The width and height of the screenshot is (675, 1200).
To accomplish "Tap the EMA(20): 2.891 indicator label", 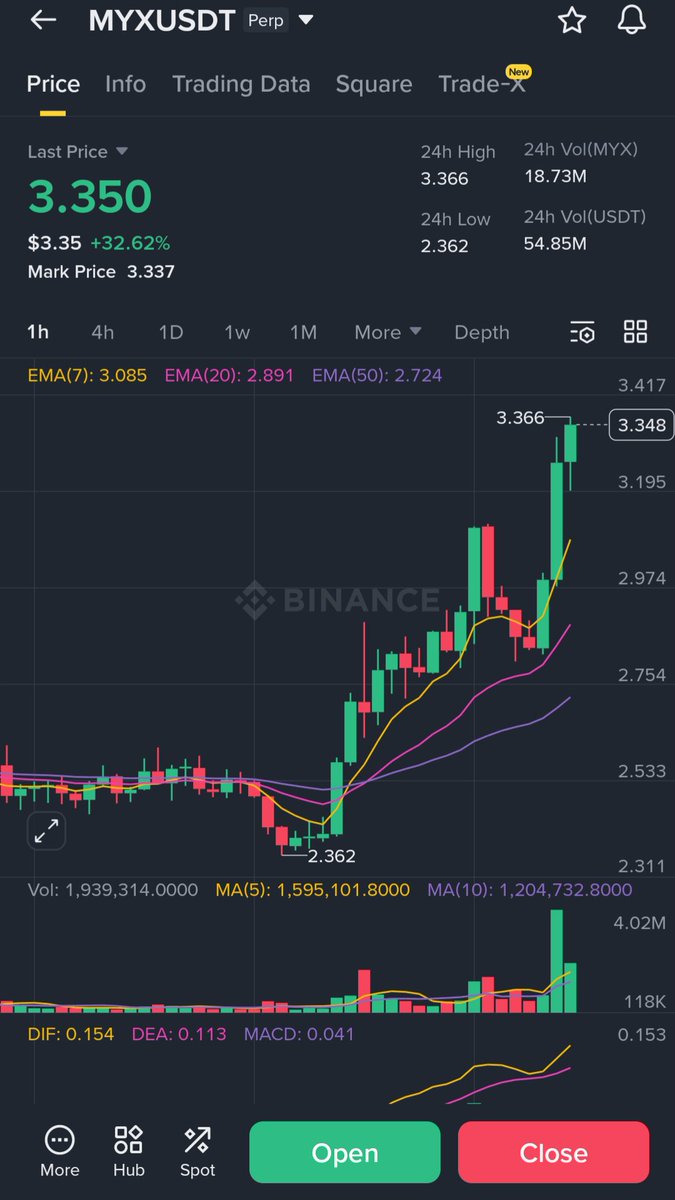I will click(229, 376).
